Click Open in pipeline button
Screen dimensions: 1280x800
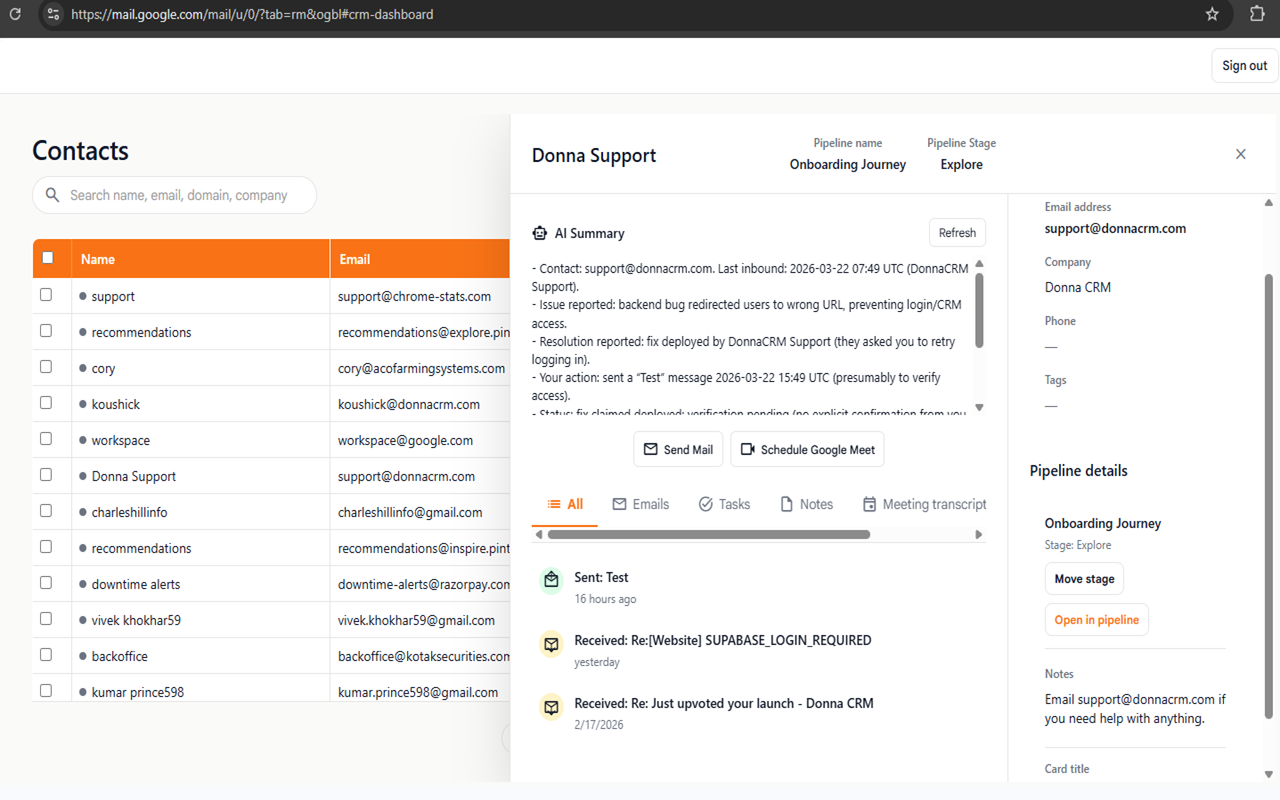tap(1096, 620)
